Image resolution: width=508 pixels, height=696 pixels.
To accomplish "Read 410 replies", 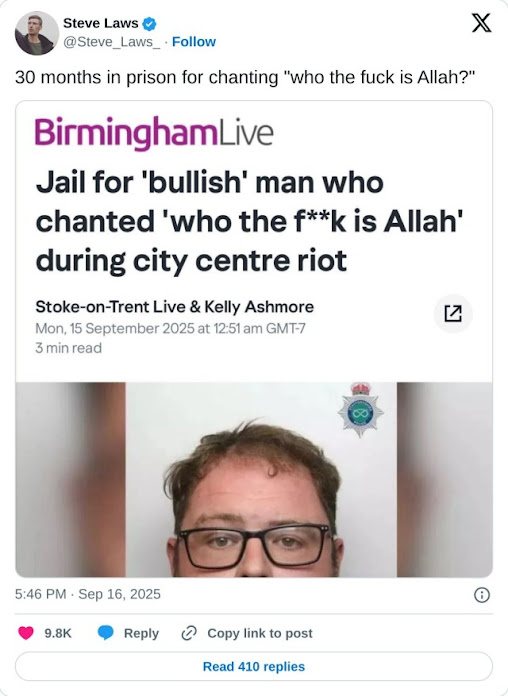I will coord(254,666).
